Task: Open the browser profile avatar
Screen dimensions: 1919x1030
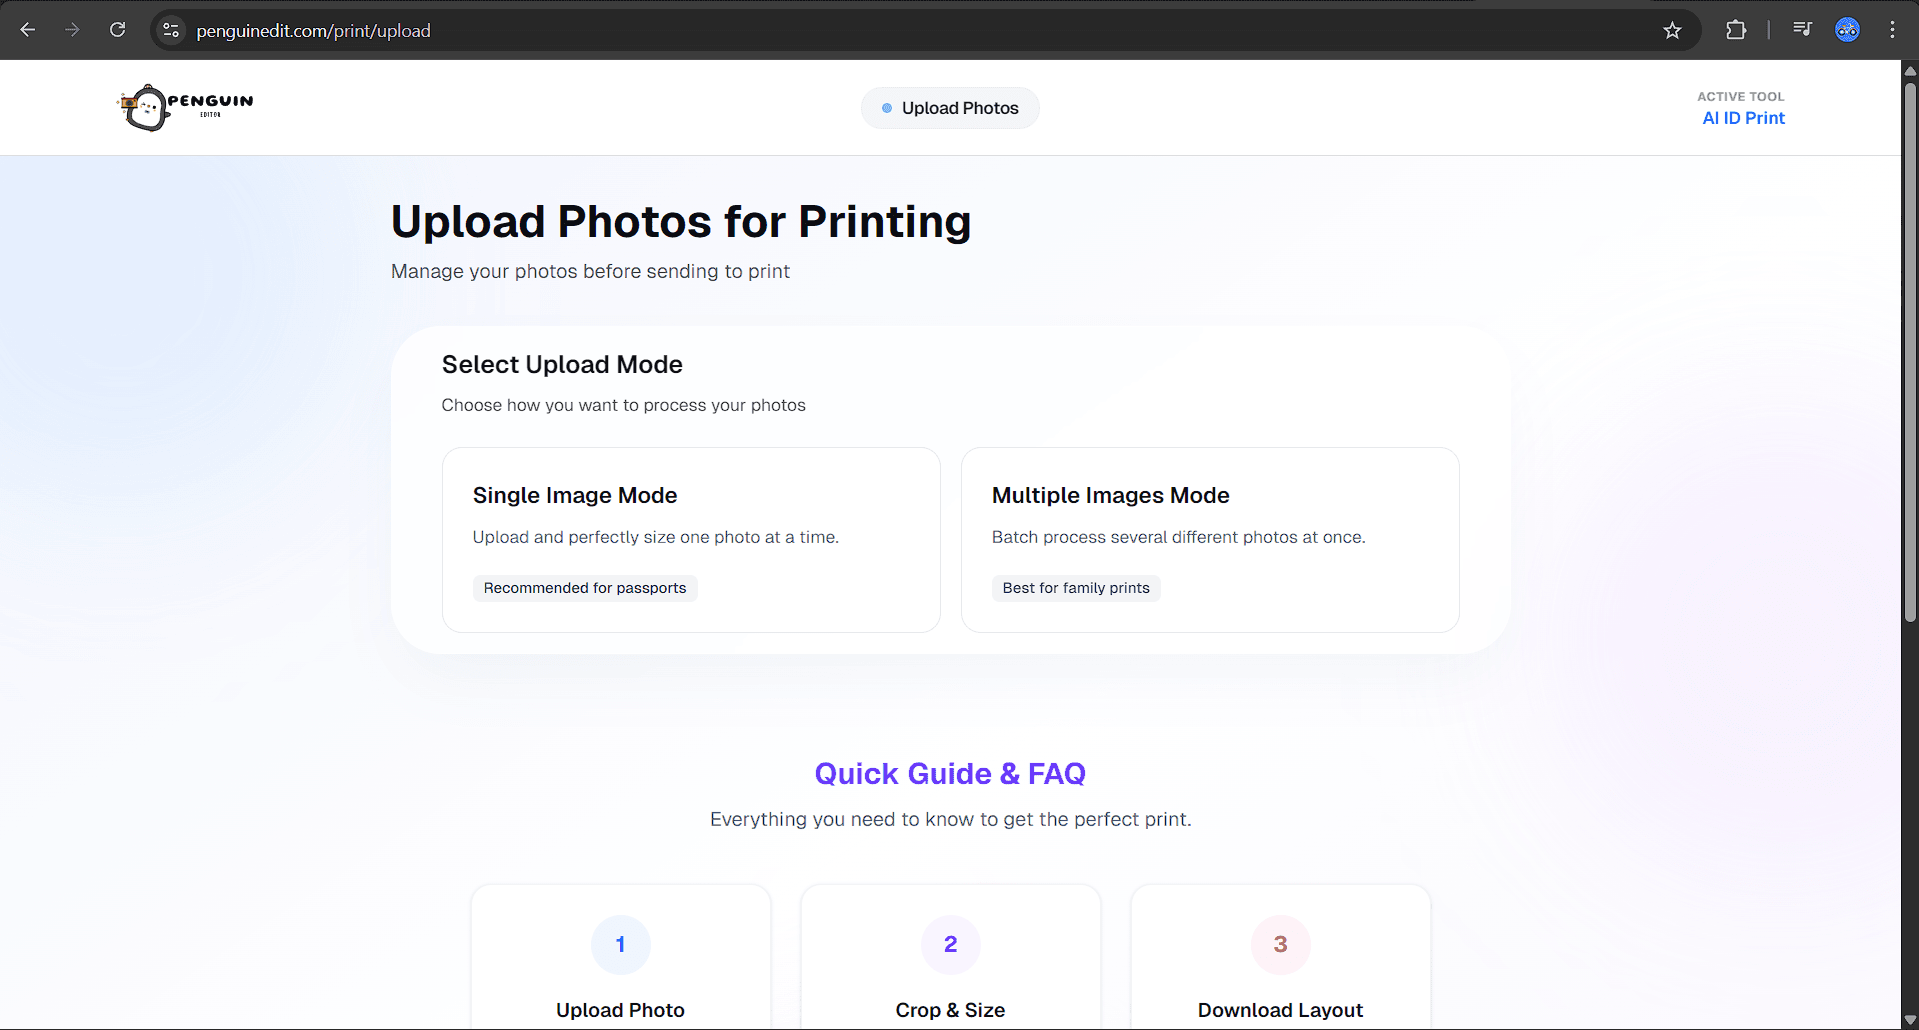Action: click(1846, 29)
